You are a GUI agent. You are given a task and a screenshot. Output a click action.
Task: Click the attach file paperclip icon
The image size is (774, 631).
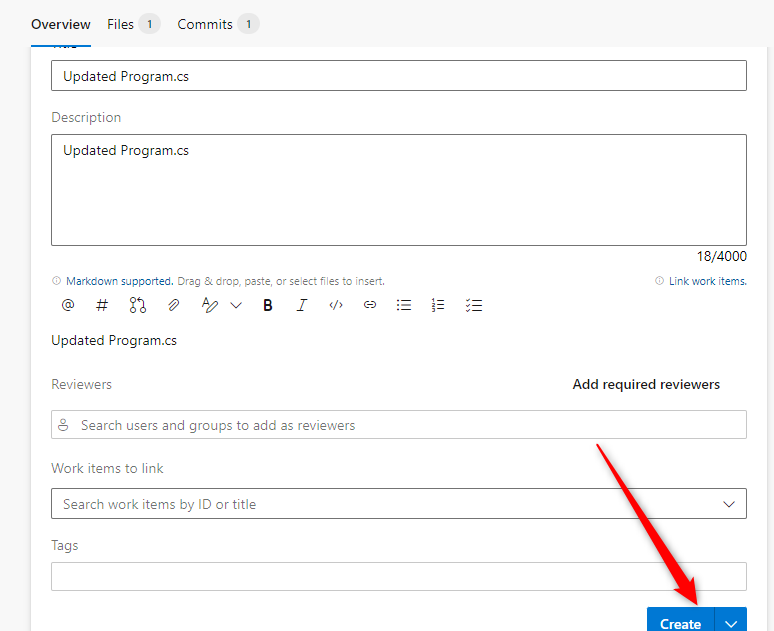coord(173,305)
